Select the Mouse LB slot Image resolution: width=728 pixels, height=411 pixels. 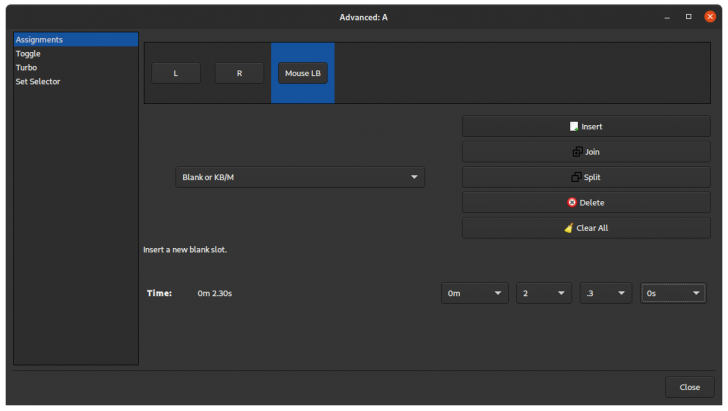click(x=302, y=73)
